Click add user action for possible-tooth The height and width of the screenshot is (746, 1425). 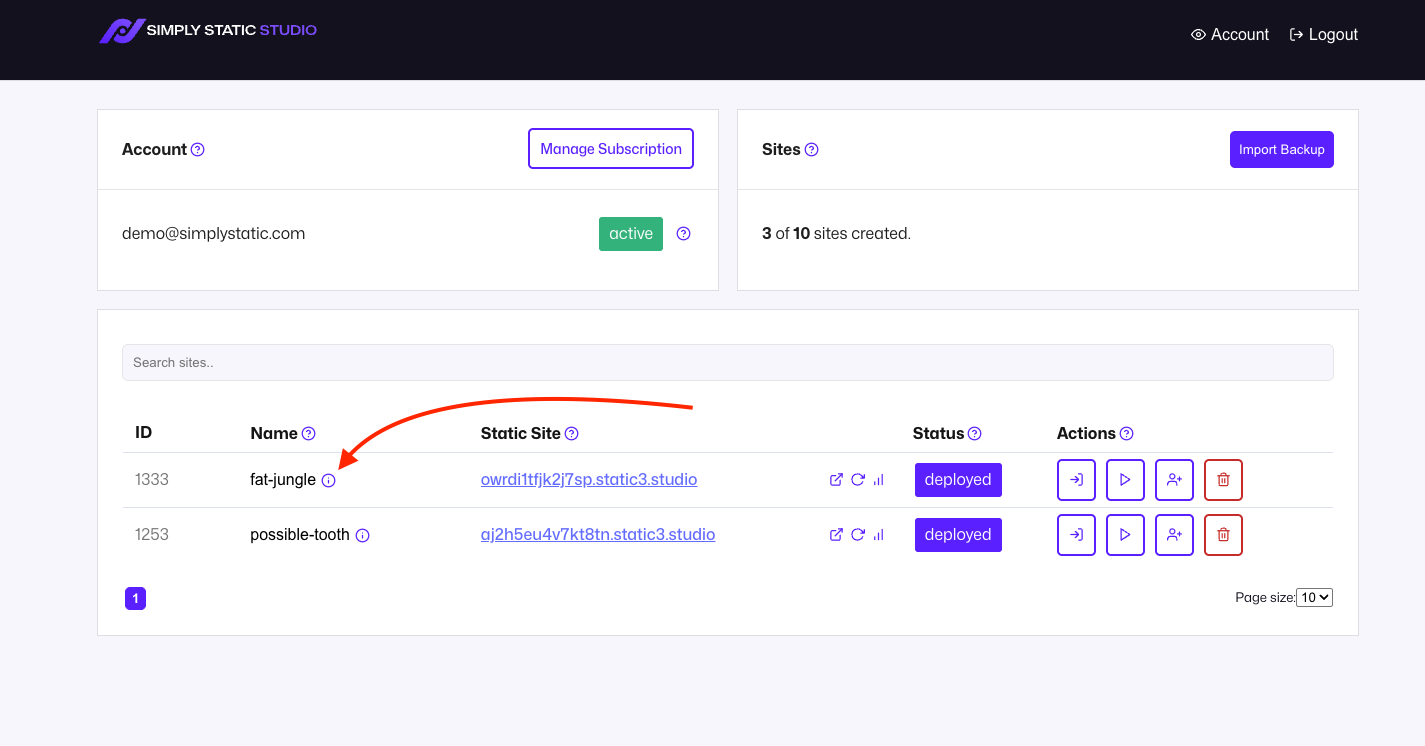pos(1174,535)
